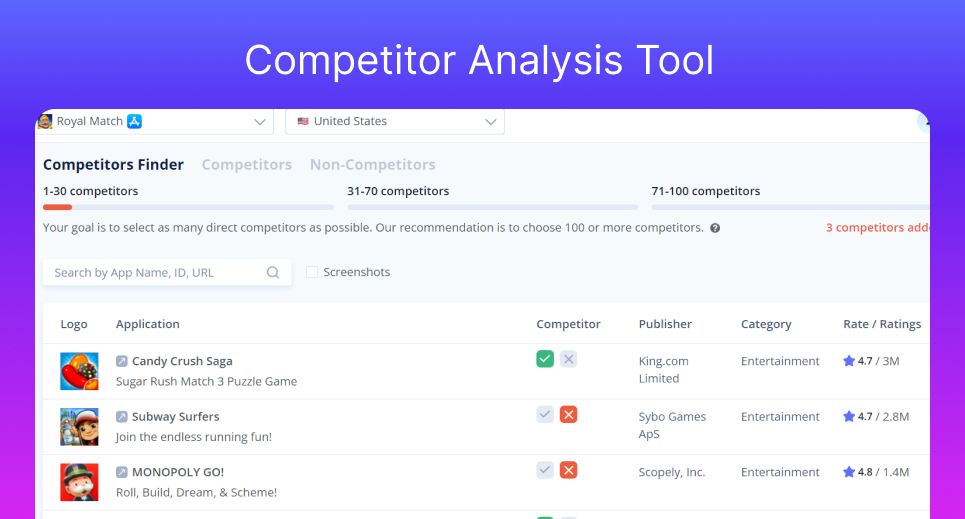Screen dimensions: 965x519
Task: Open Subway Surfers external link icon
Action: (x=122, y=417)
